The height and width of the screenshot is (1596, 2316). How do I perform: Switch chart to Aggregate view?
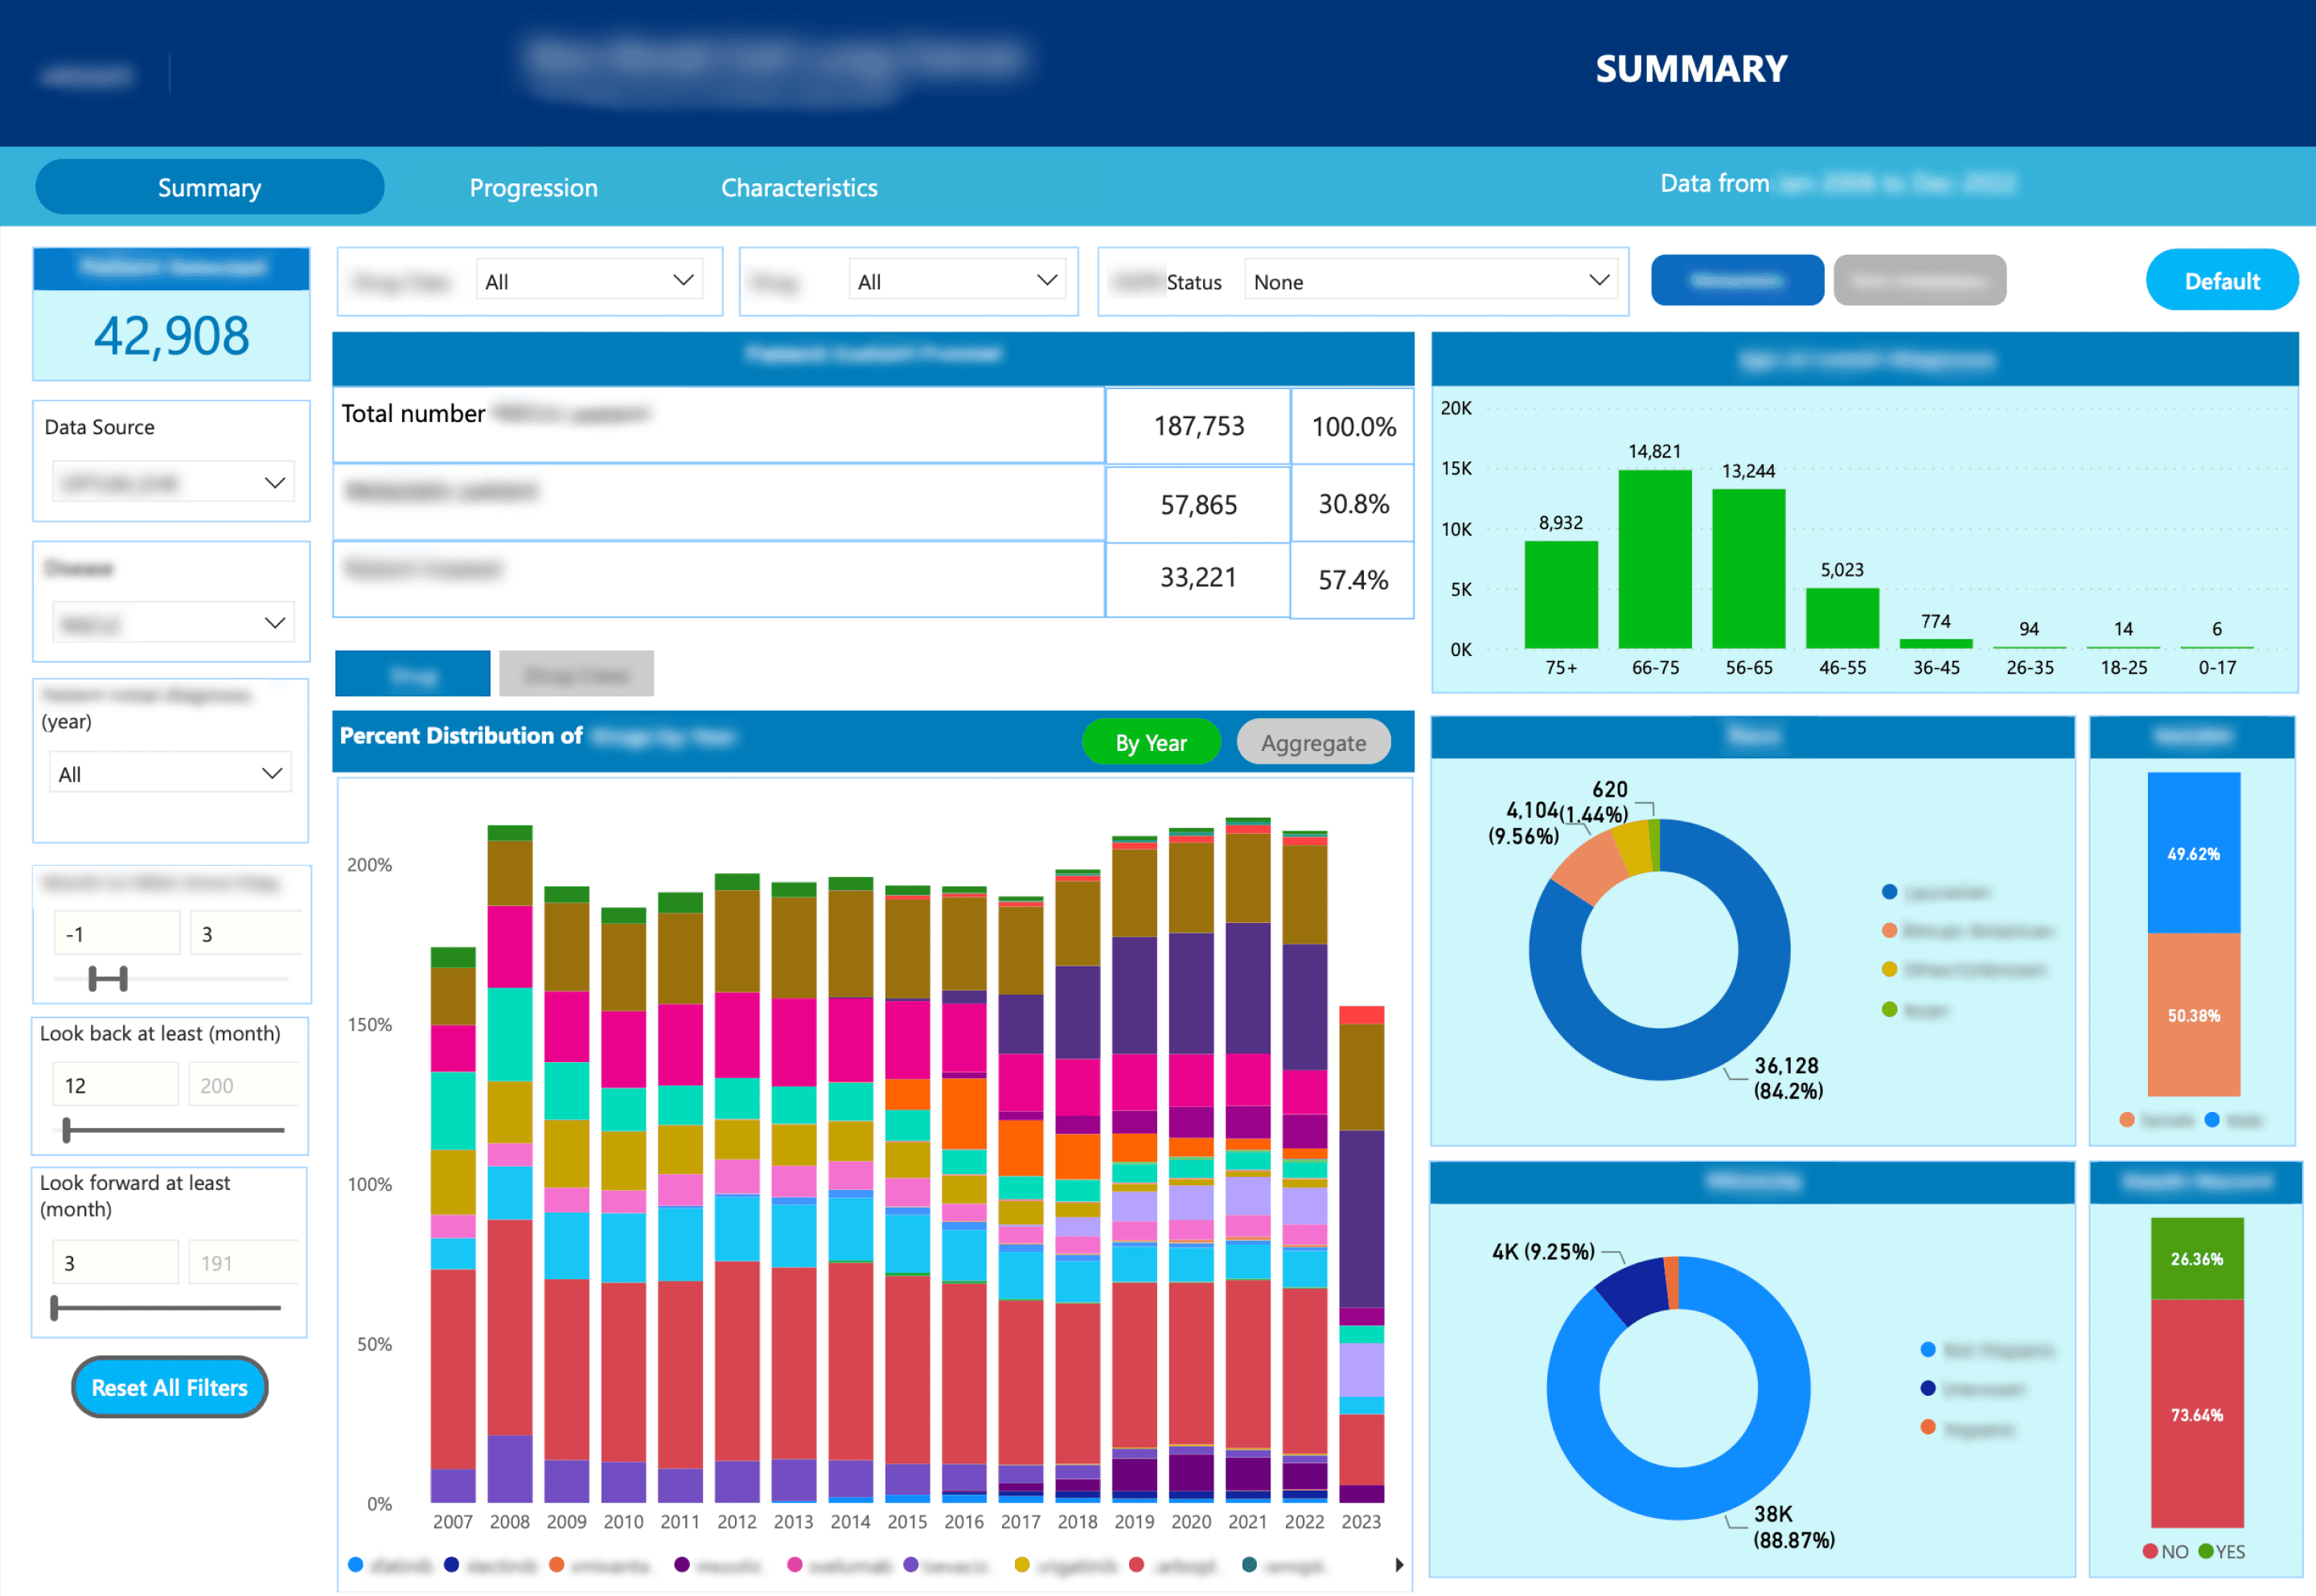(x=1312, y=743)
